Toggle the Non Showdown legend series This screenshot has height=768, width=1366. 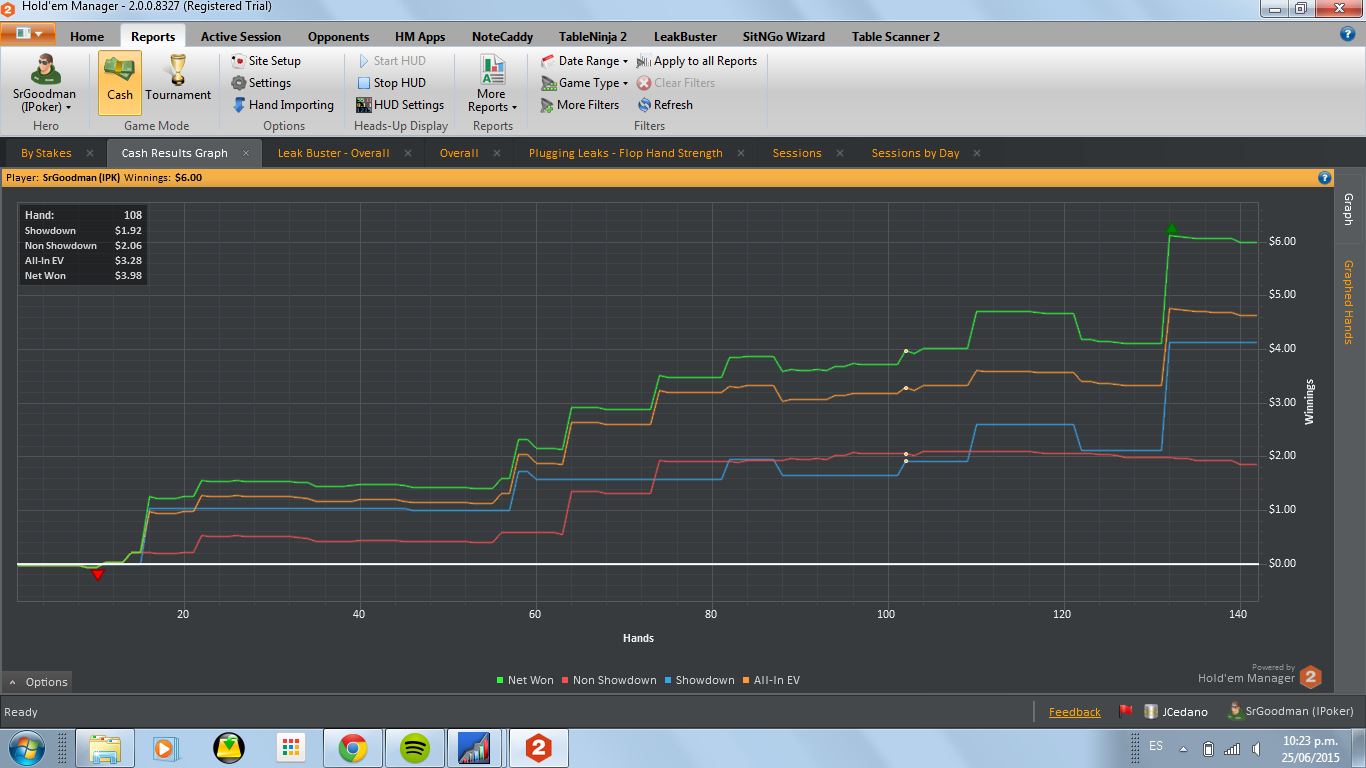[609, 680]
